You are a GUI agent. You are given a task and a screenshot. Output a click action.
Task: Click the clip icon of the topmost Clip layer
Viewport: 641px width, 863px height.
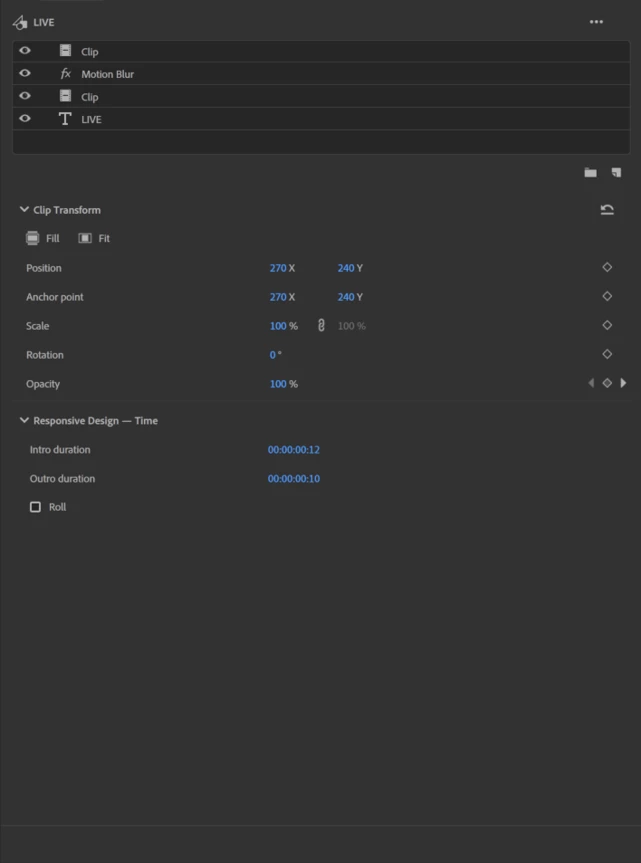point(65,51)
